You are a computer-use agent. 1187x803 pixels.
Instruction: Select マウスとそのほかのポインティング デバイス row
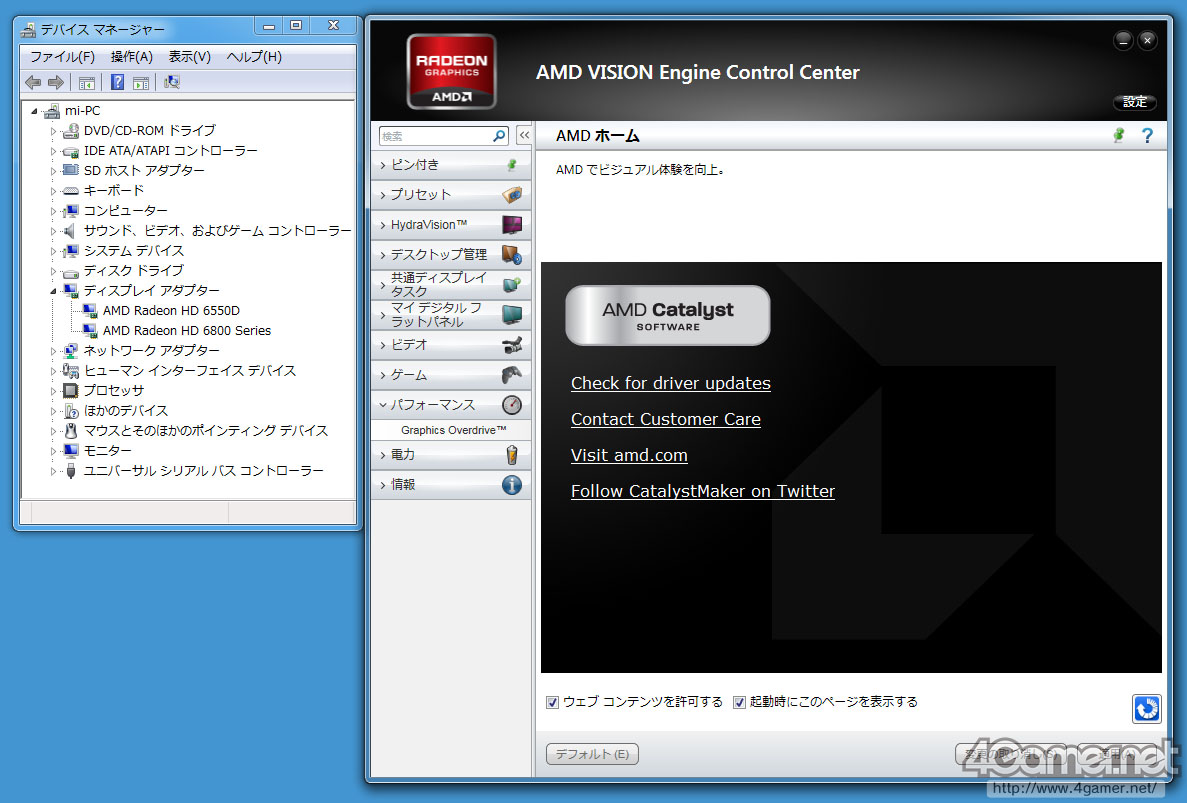pos(205,431)
